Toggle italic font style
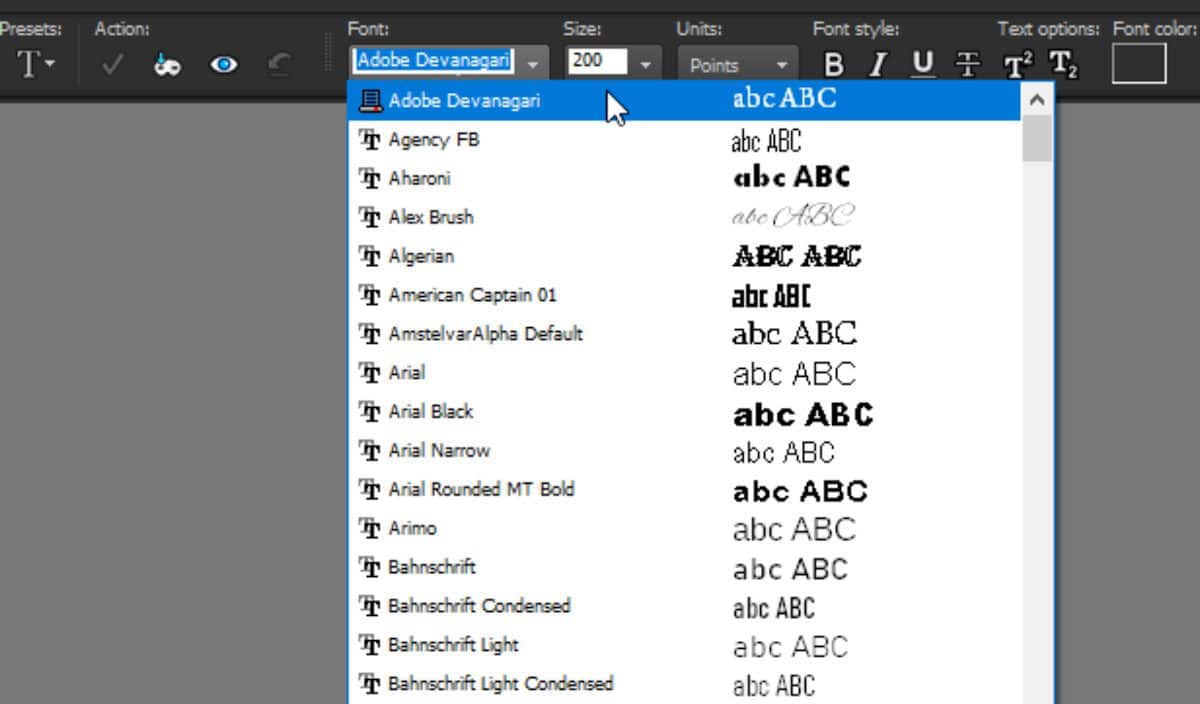The image size is (1200, 704). click(877, 64)
